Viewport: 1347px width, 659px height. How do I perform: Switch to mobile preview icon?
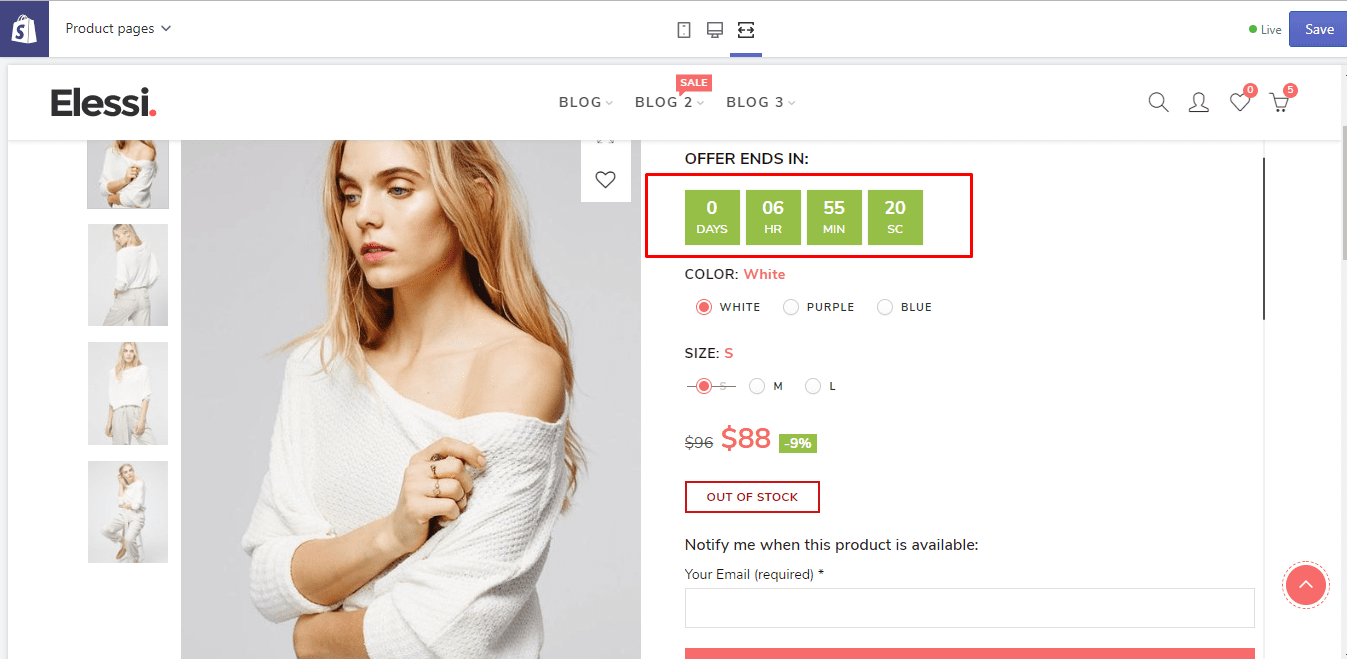point(684,29)
